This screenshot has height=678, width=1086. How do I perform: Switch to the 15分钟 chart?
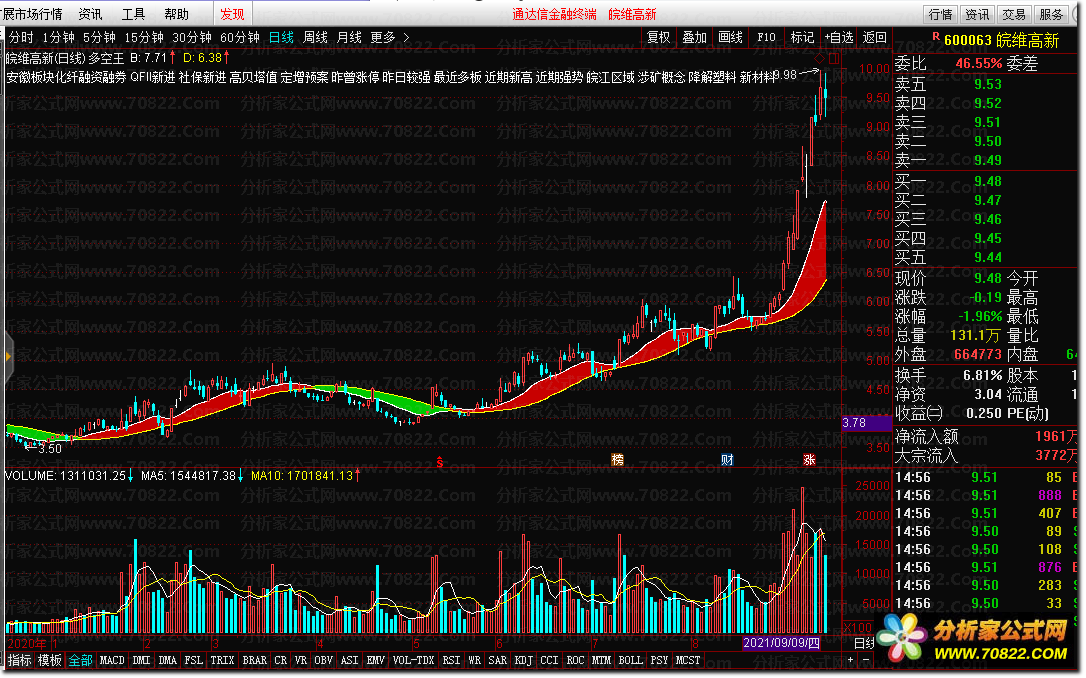click(144, 37)
